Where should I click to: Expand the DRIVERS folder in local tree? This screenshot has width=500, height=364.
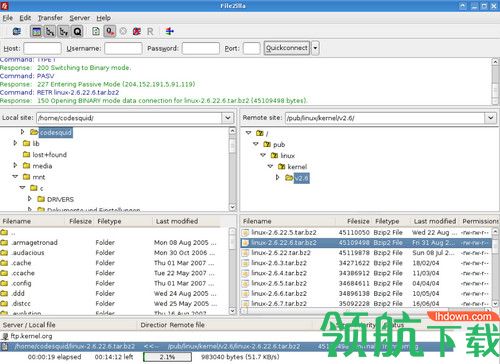[30, 199]
